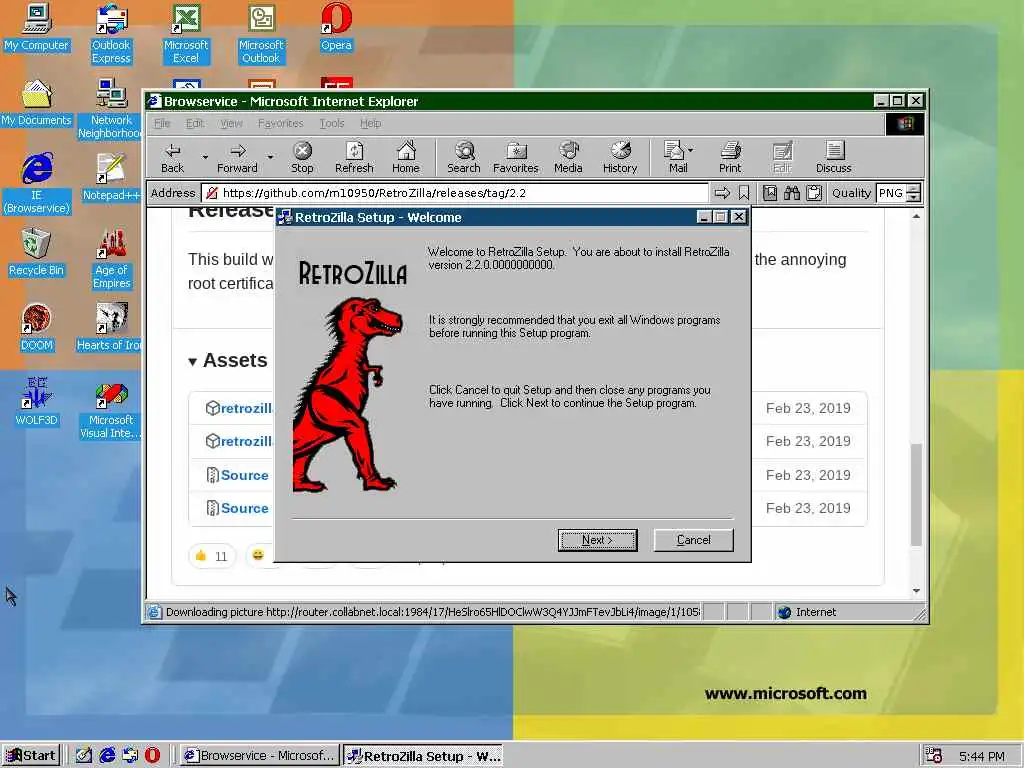Screen dimensions: 1024x768
Task: Click the address bar URL field
Action: 455,193
